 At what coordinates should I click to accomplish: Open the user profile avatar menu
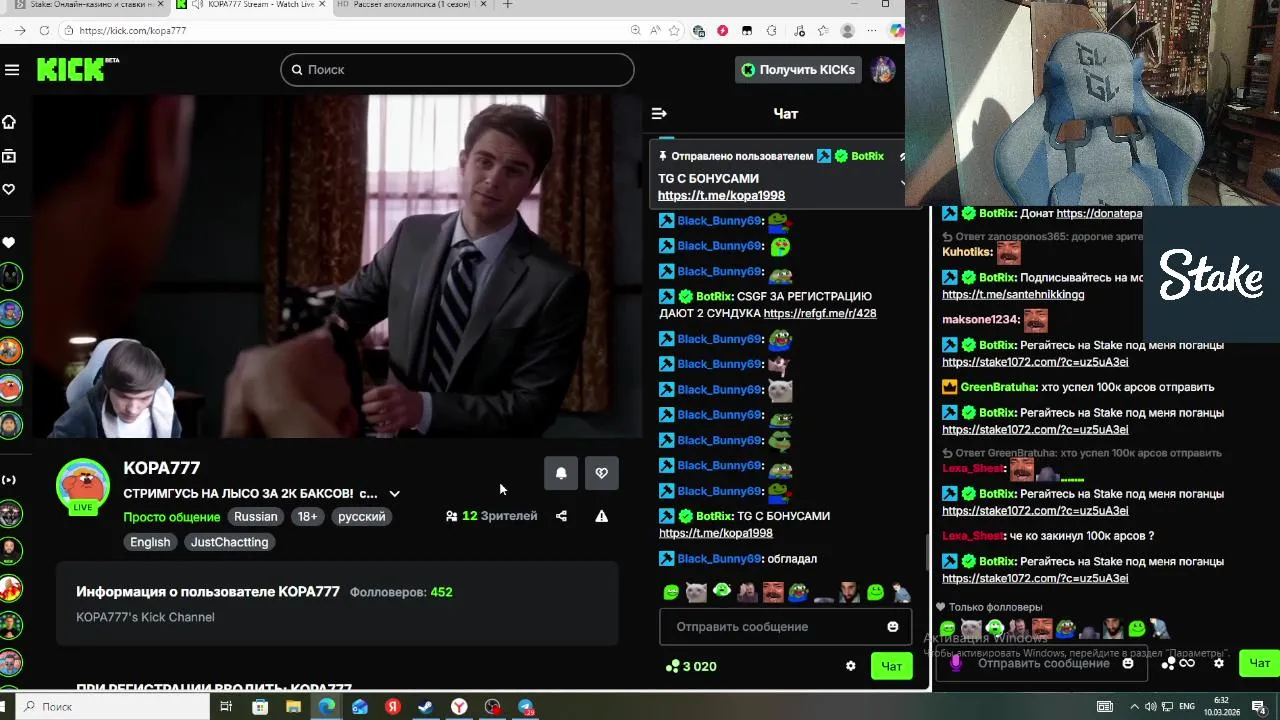point(882,69)
